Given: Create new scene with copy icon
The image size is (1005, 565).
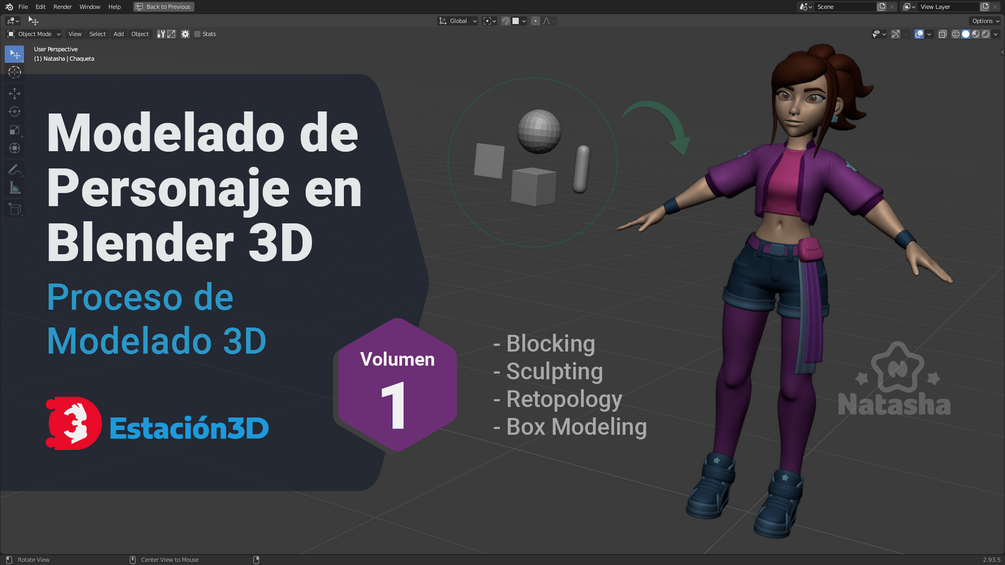Looking at the screenshot, I should (x=882, y=6).
